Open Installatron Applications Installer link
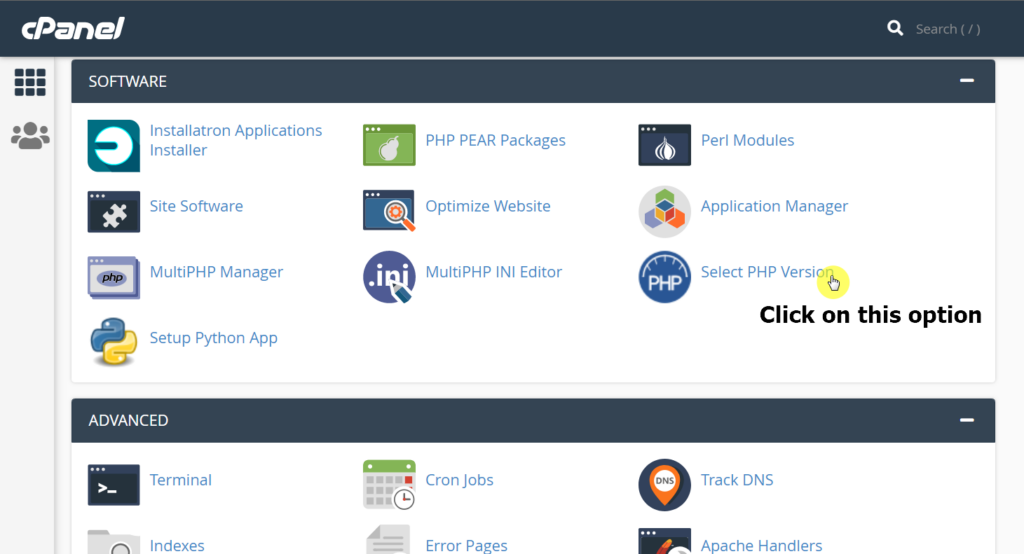 236,140
